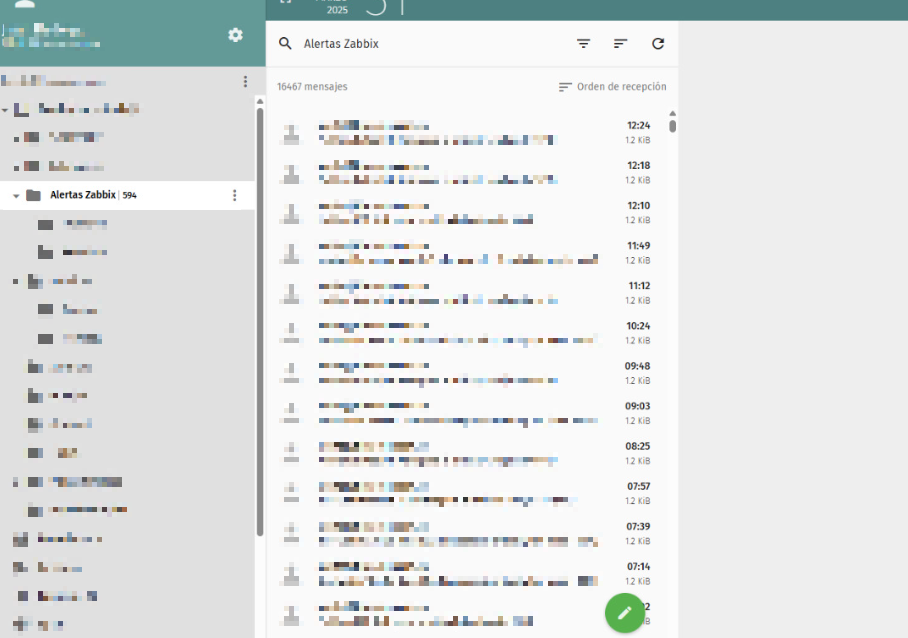Screen dimensions: 908x638
Task: Open the sort options icon
Action: [x=620, y=44]
